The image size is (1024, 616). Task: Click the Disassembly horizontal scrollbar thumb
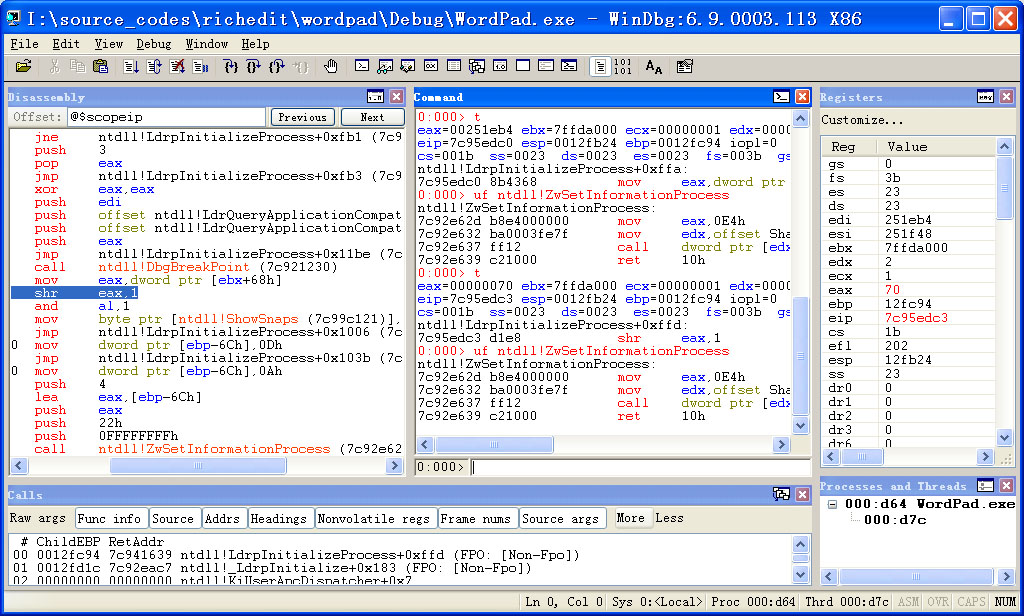(x=198, y=465)
